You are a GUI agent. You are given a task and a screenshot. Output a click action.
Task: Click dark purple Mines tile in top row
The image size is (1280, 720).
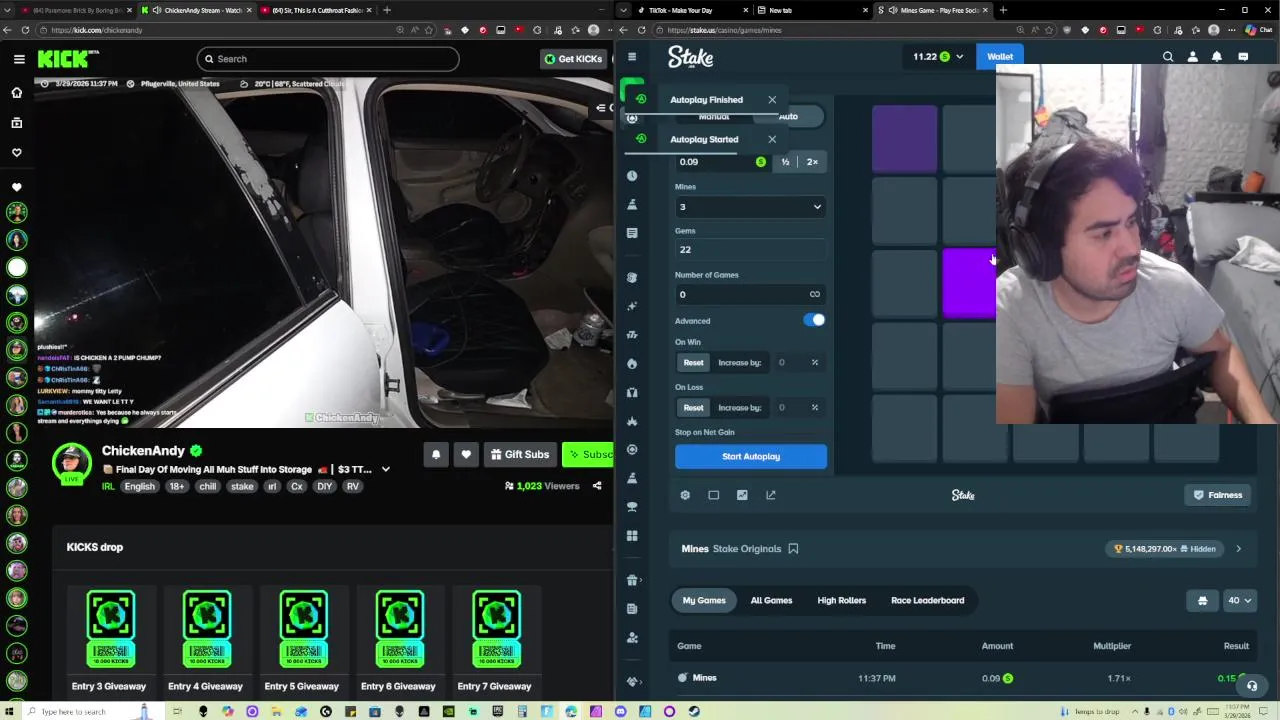pos(904,140)
